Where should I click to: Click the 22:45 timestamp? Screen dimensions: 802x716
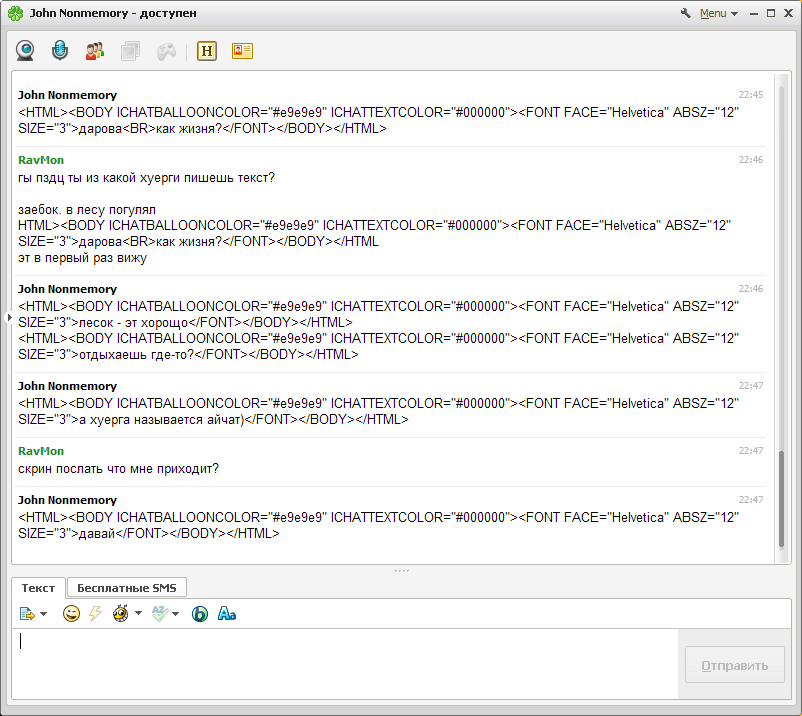(751, 95)
